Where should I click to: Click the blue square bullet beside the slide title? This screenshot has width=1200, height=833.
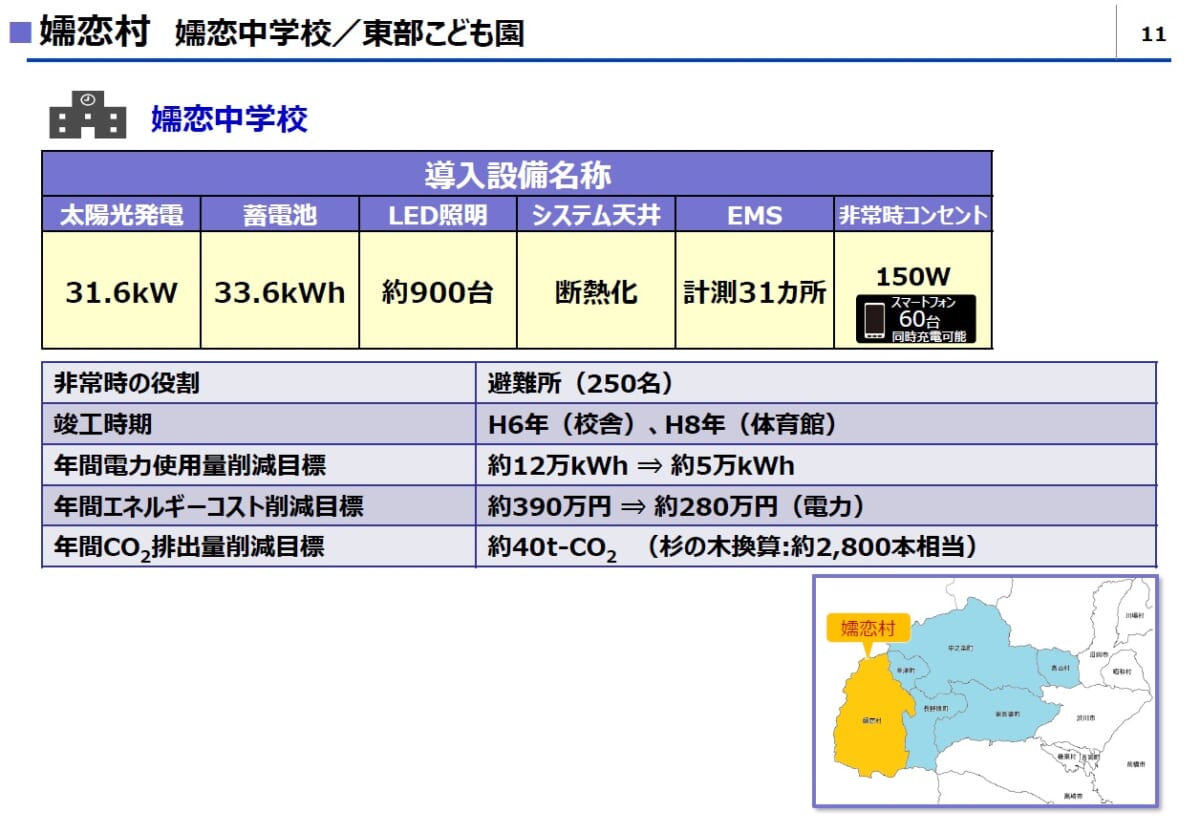20,33
